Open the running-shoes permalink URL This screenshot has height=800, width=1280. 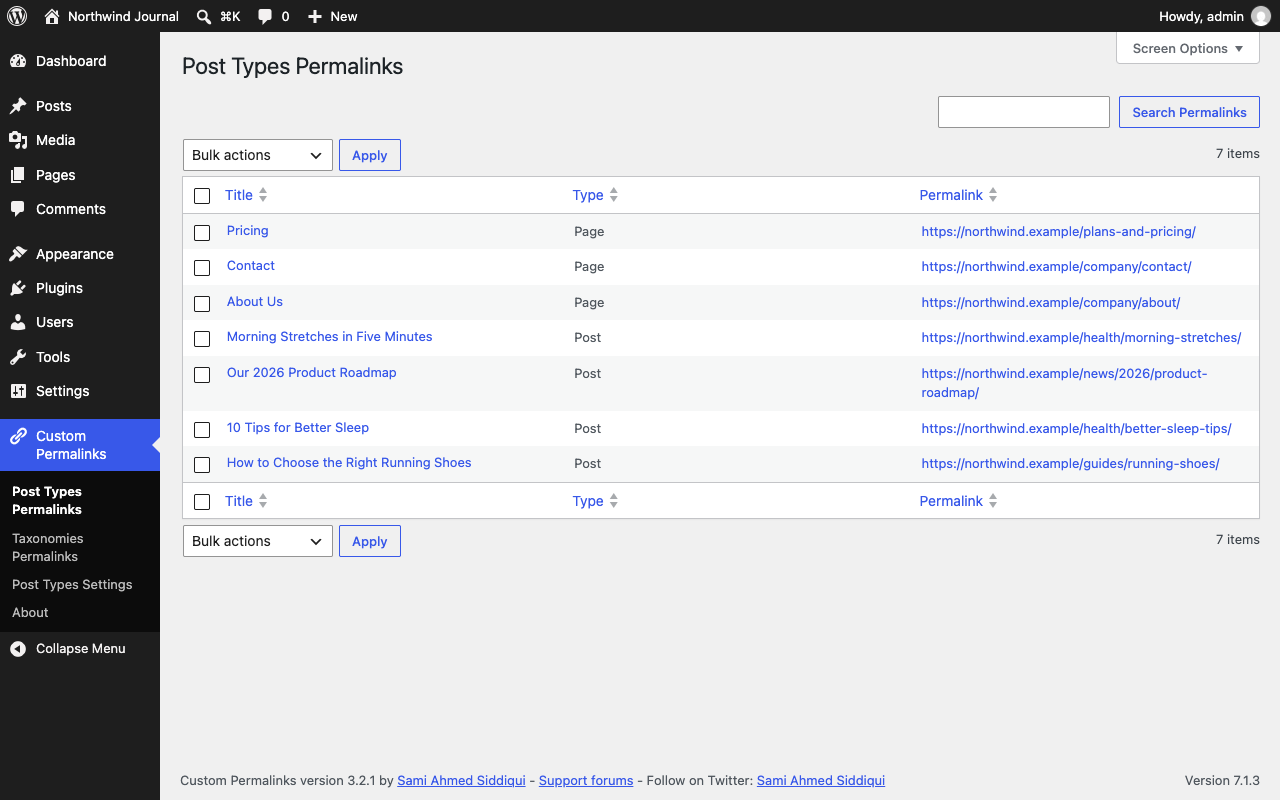click(x=1070, y=463)
